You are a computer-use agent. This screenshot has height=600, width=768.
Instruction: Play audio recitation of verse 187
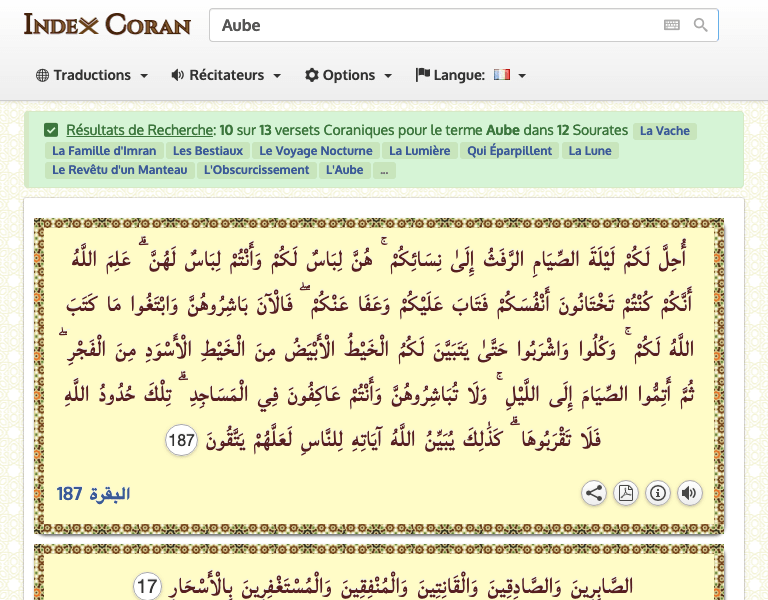click(689, 493)
